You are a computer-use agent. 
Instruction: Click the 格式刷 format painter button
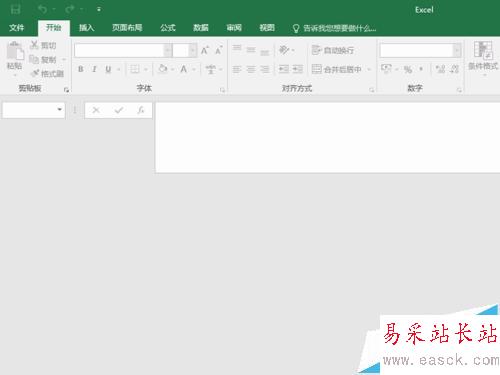point(47,74)
